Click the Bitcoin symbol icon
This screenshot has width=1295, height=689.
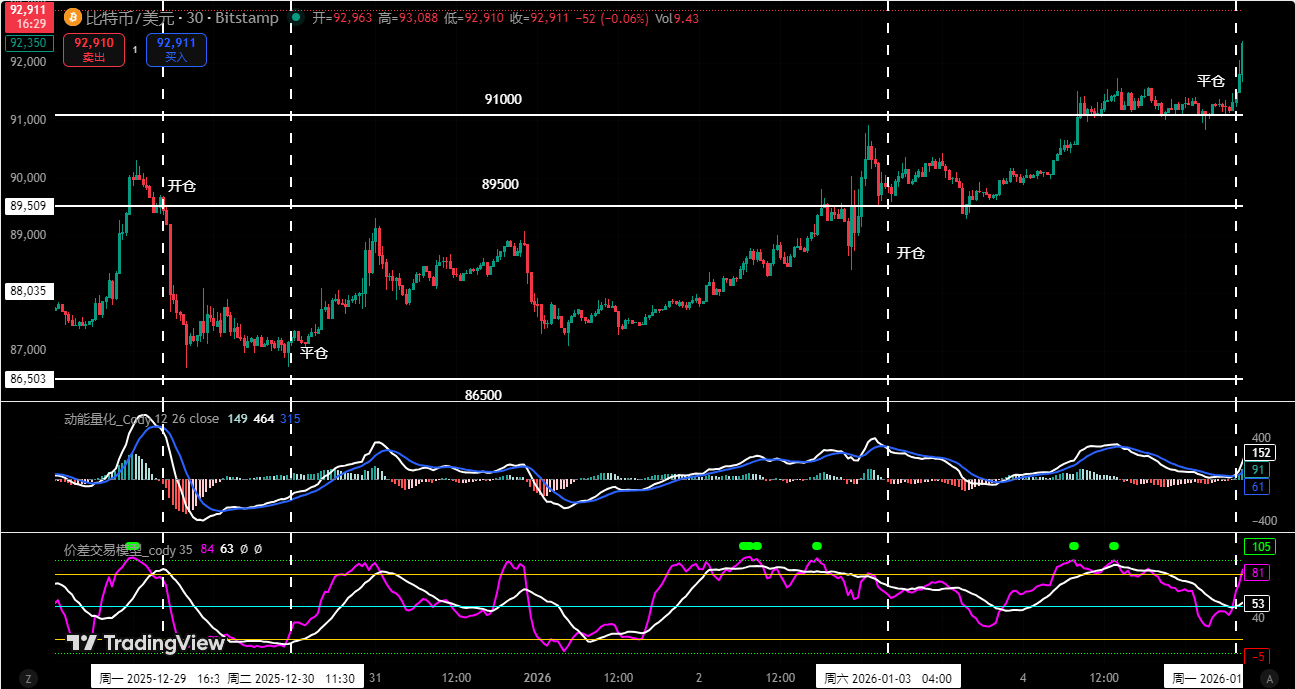(x=73, y=17)
